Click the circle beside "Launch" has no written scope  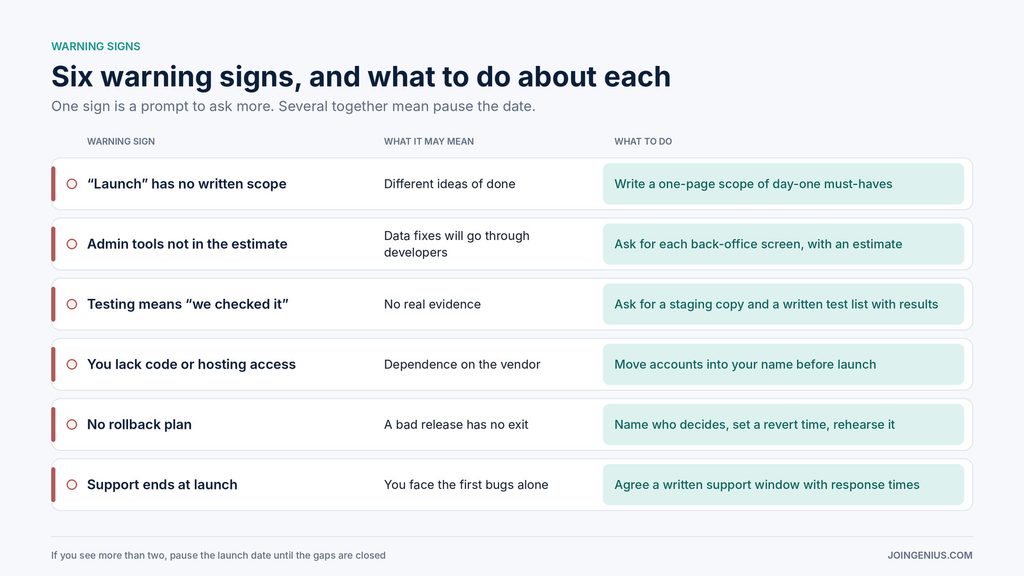(72, 184)
